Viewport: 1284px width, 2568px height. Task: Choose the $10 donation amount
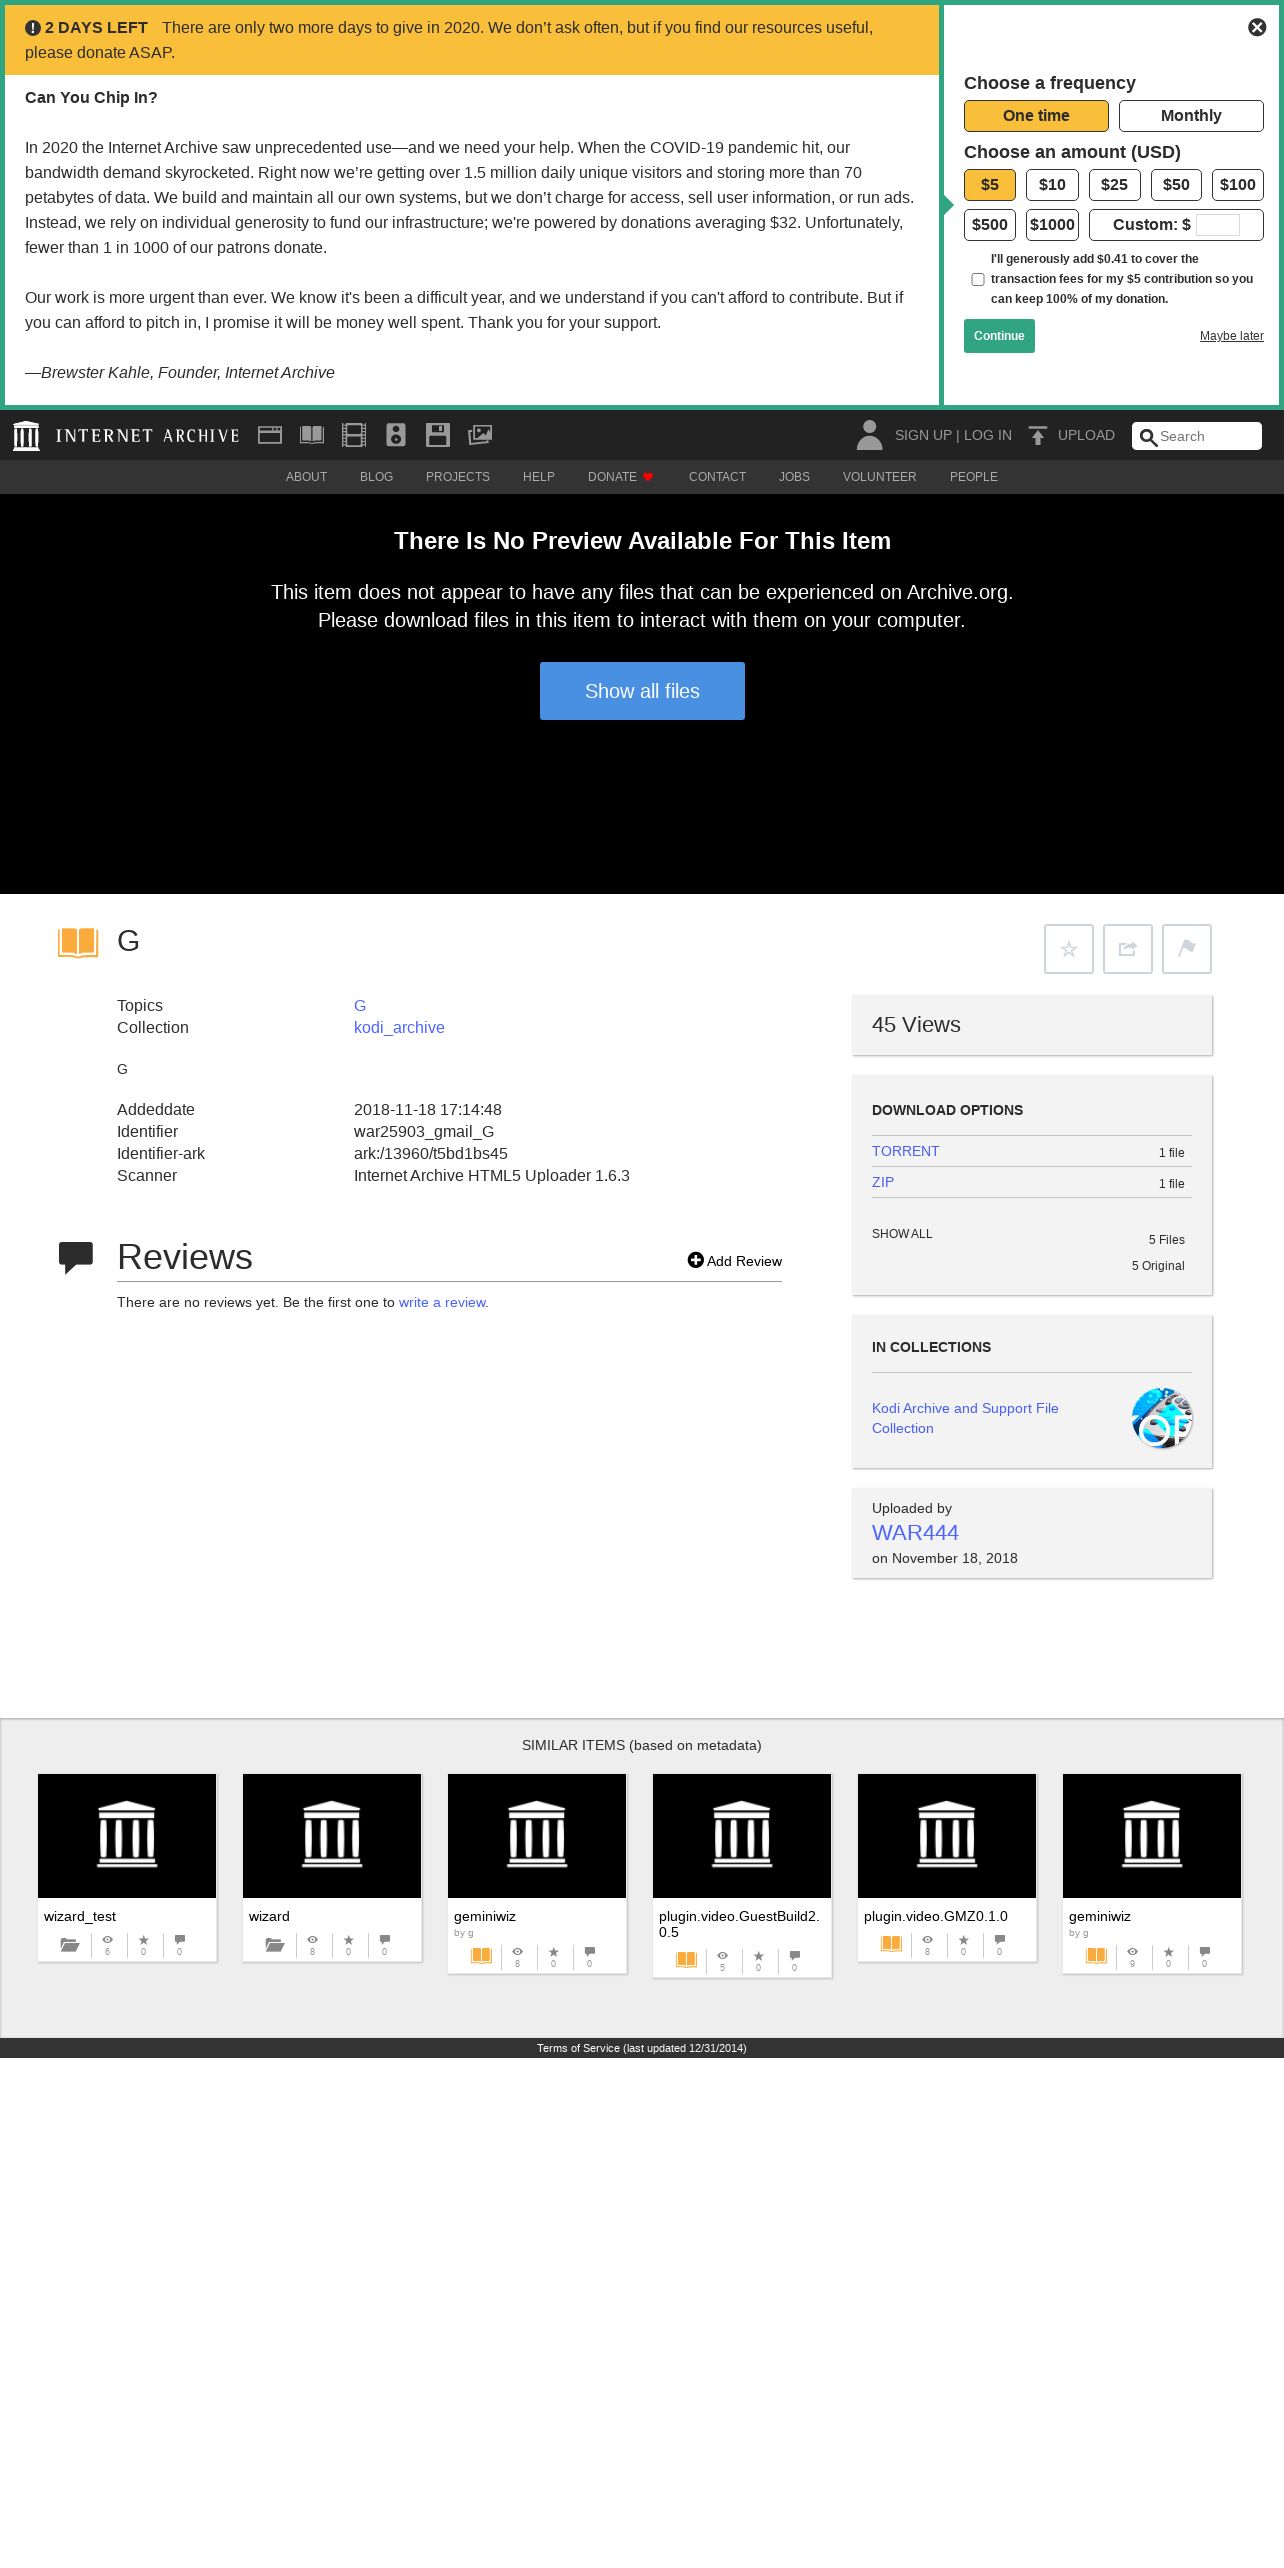click(1052, 185)
